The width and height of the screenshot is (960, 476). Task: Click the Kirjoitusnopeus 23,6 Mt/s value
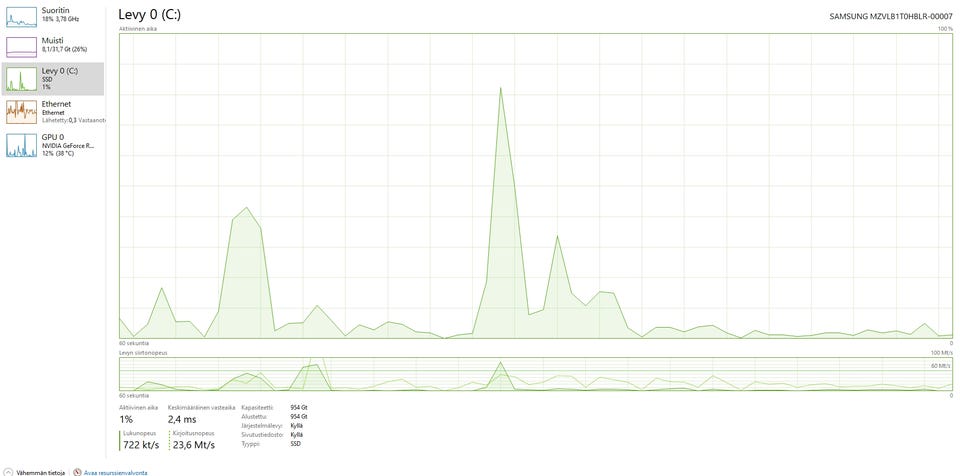[193, 445]
